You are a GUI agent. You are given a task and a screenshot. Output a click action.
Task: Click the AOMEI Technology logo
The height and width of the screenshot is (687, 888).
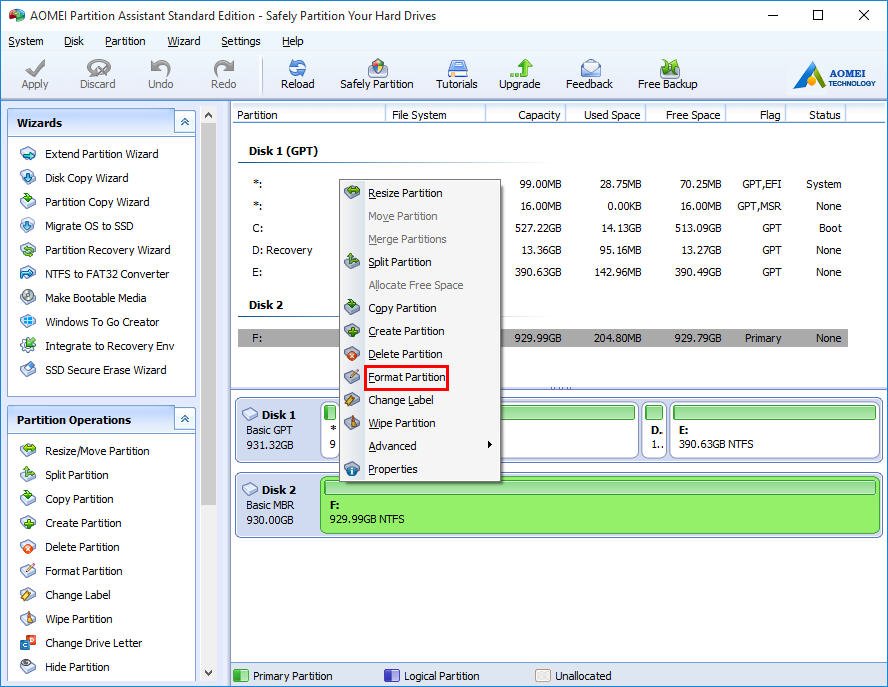[x=834, y=75]
